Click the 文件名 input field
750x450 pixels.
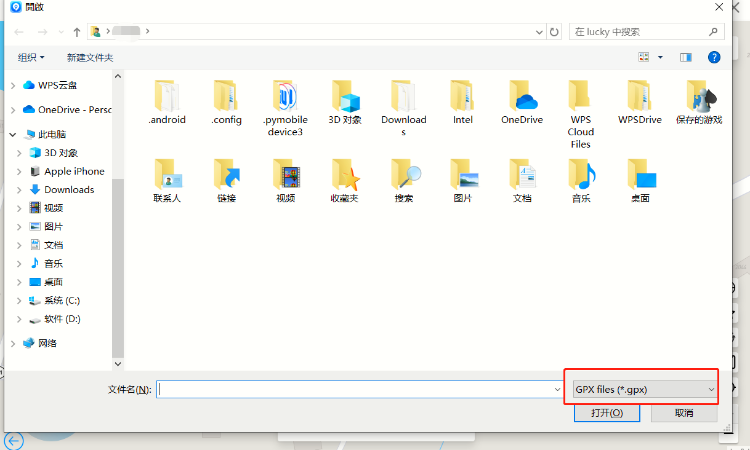[x=359, y=389]
